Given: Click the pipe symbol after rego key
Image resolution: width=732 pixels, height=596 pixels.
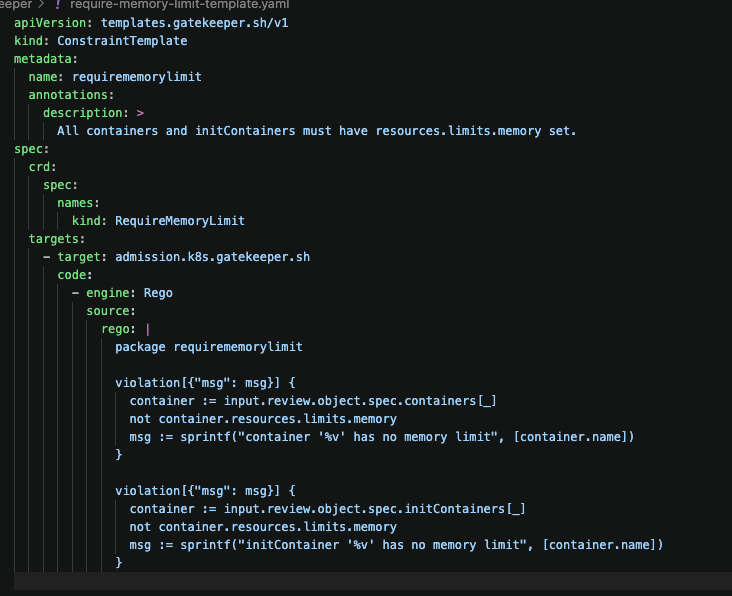Looking at the screenshot, I should 148,329.
